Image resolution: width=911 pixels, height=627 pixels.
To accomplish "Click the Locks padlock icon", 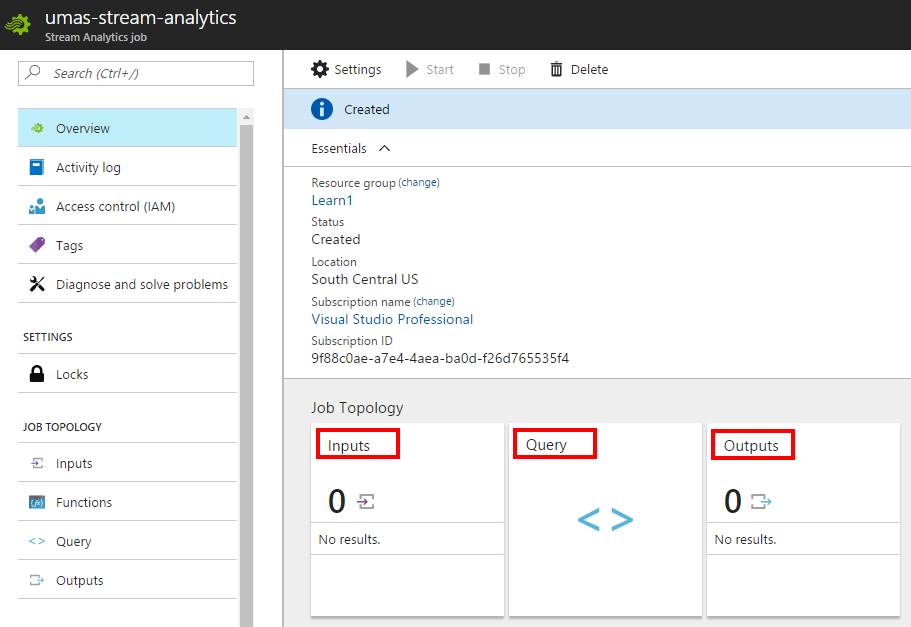I will pos(37,374).
